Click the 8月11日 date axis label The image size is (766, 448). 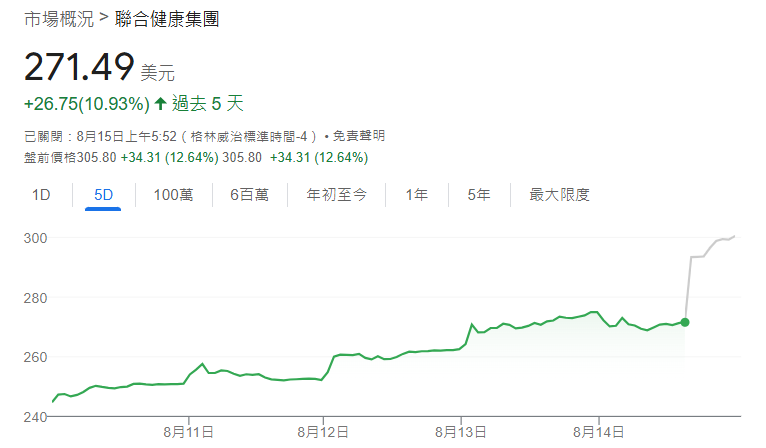[x=189, y=432]
